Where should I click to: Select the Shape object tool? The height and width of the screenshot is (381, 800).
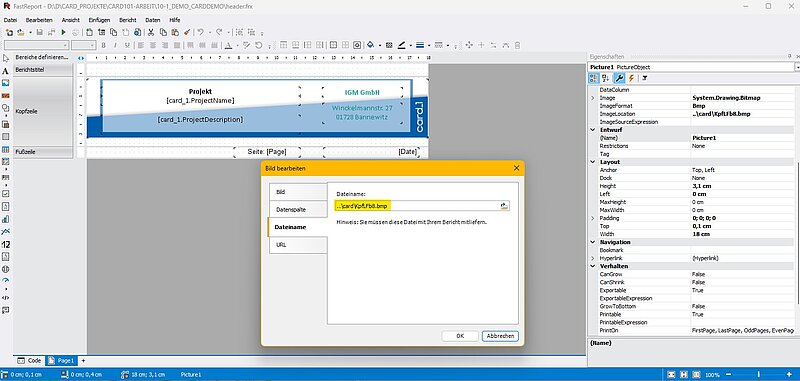click(x=6, y=108)
